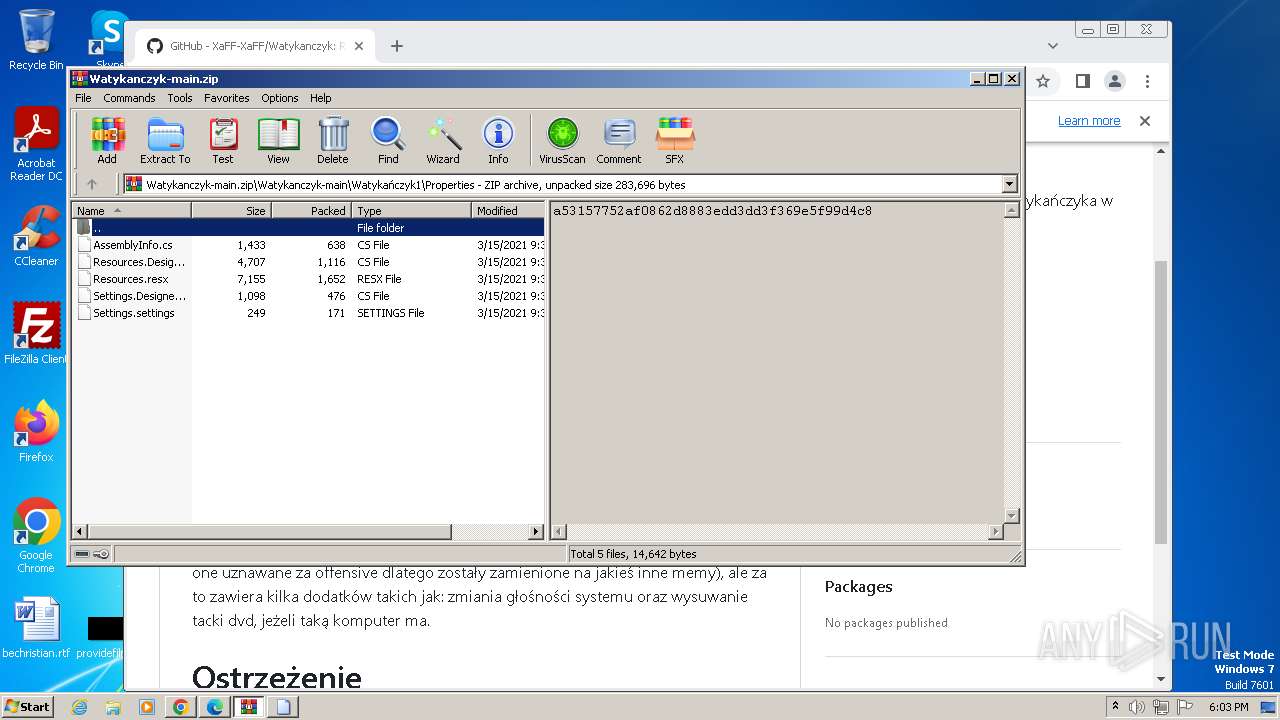Click the comment hash text

pos(712,211)
